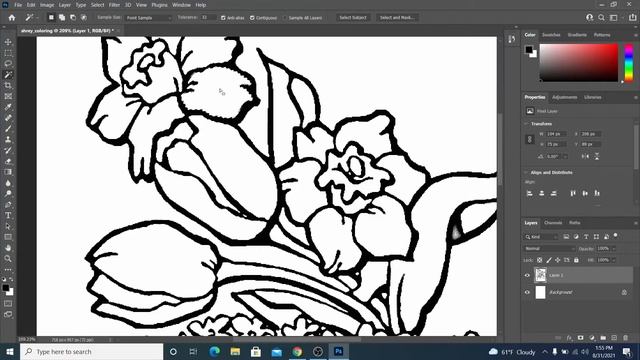Open the Select menu
Viewport: 640px width, 360px height.
tap(98, 5)
